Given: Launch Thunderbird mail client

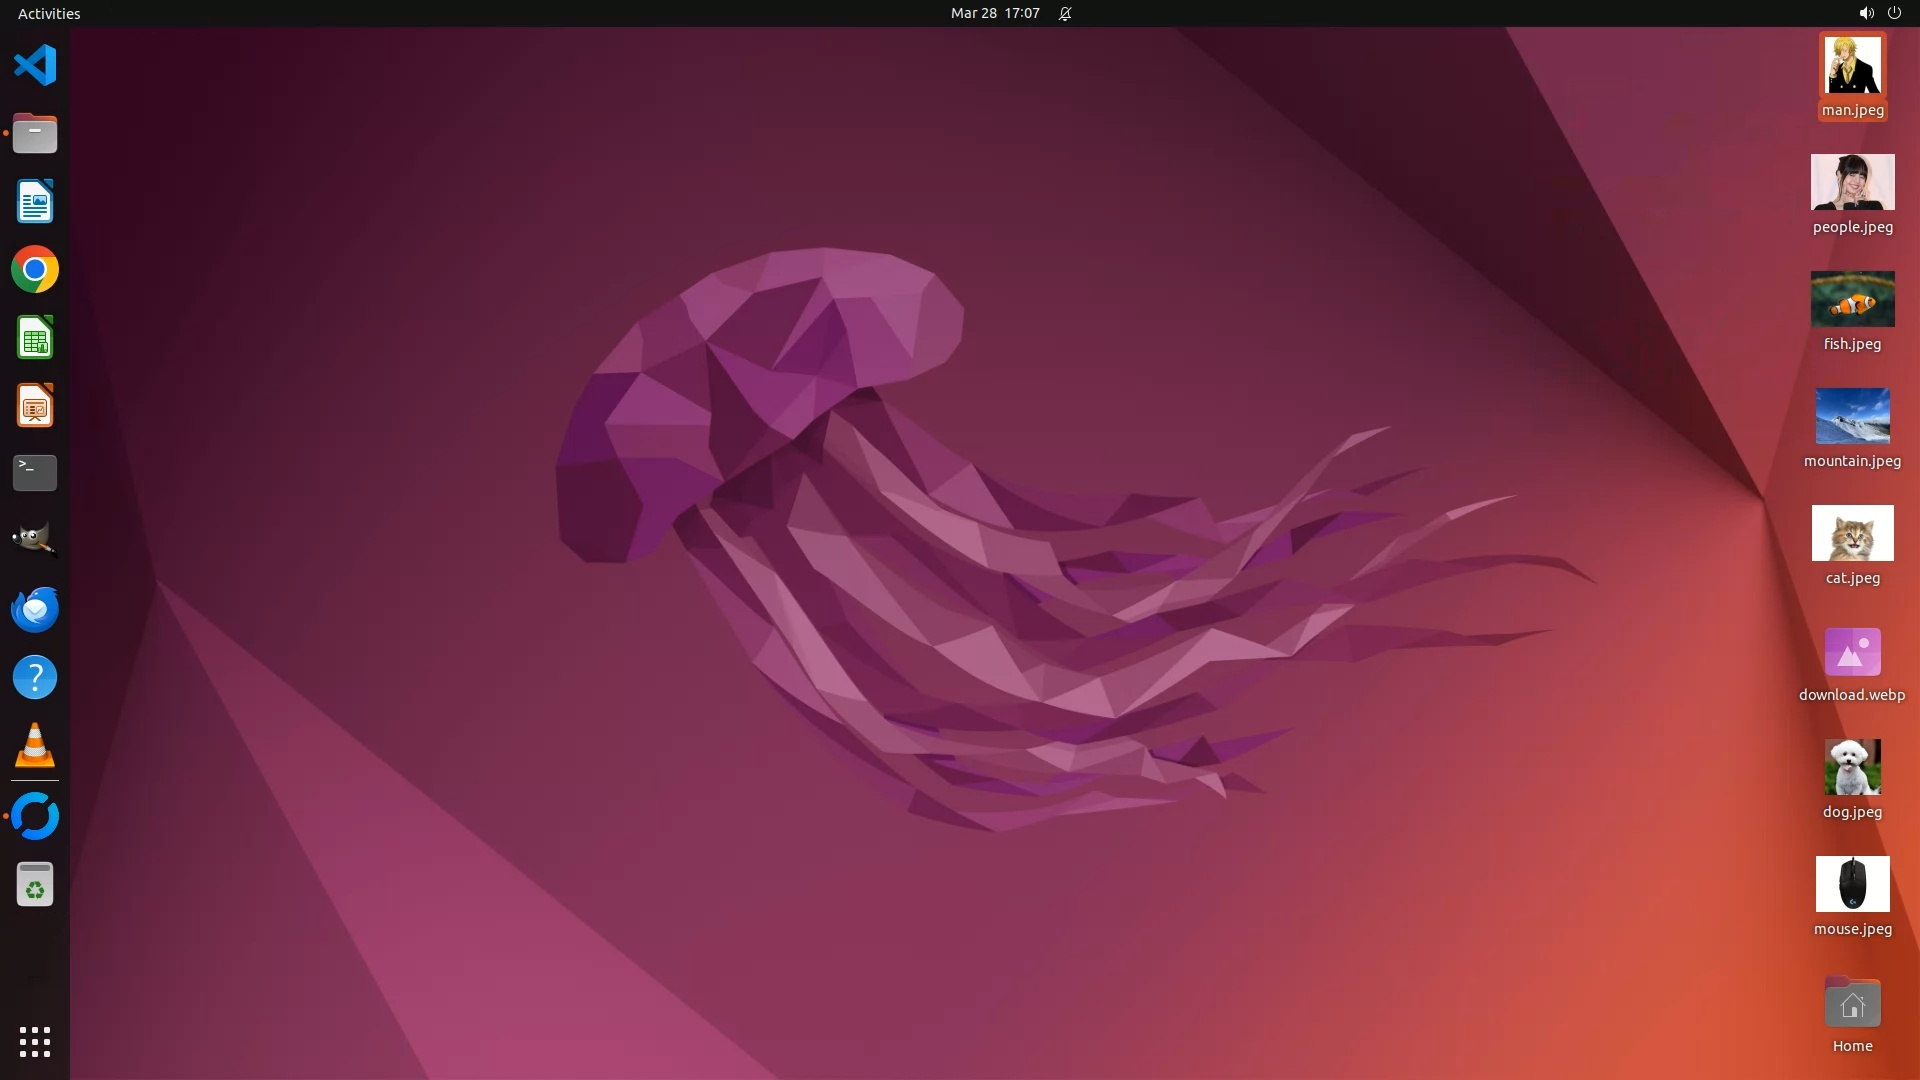Looking at the screenshot, I should [35, 609].
